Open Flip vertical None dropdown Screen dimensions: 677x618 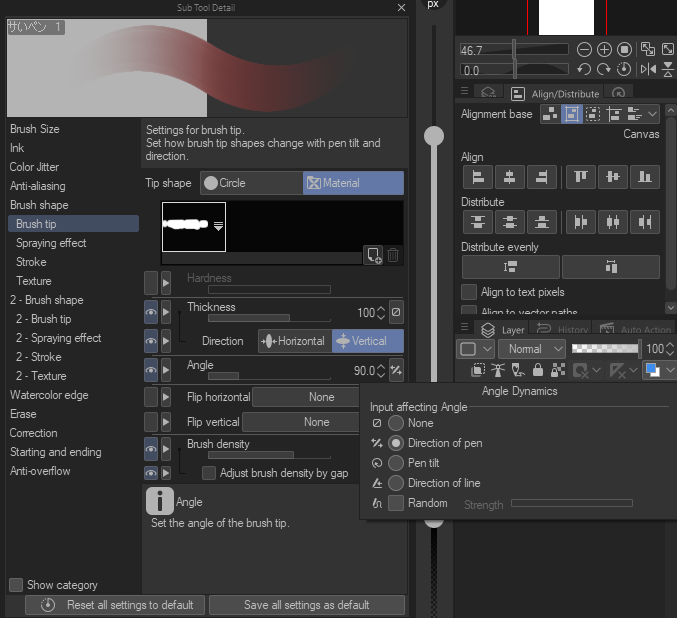[x=301, y=422]
